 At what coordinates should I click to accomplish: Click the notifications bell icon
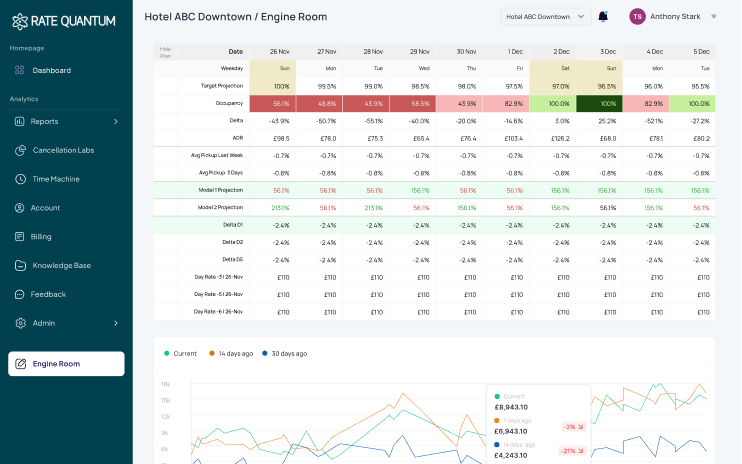[603, 16]
